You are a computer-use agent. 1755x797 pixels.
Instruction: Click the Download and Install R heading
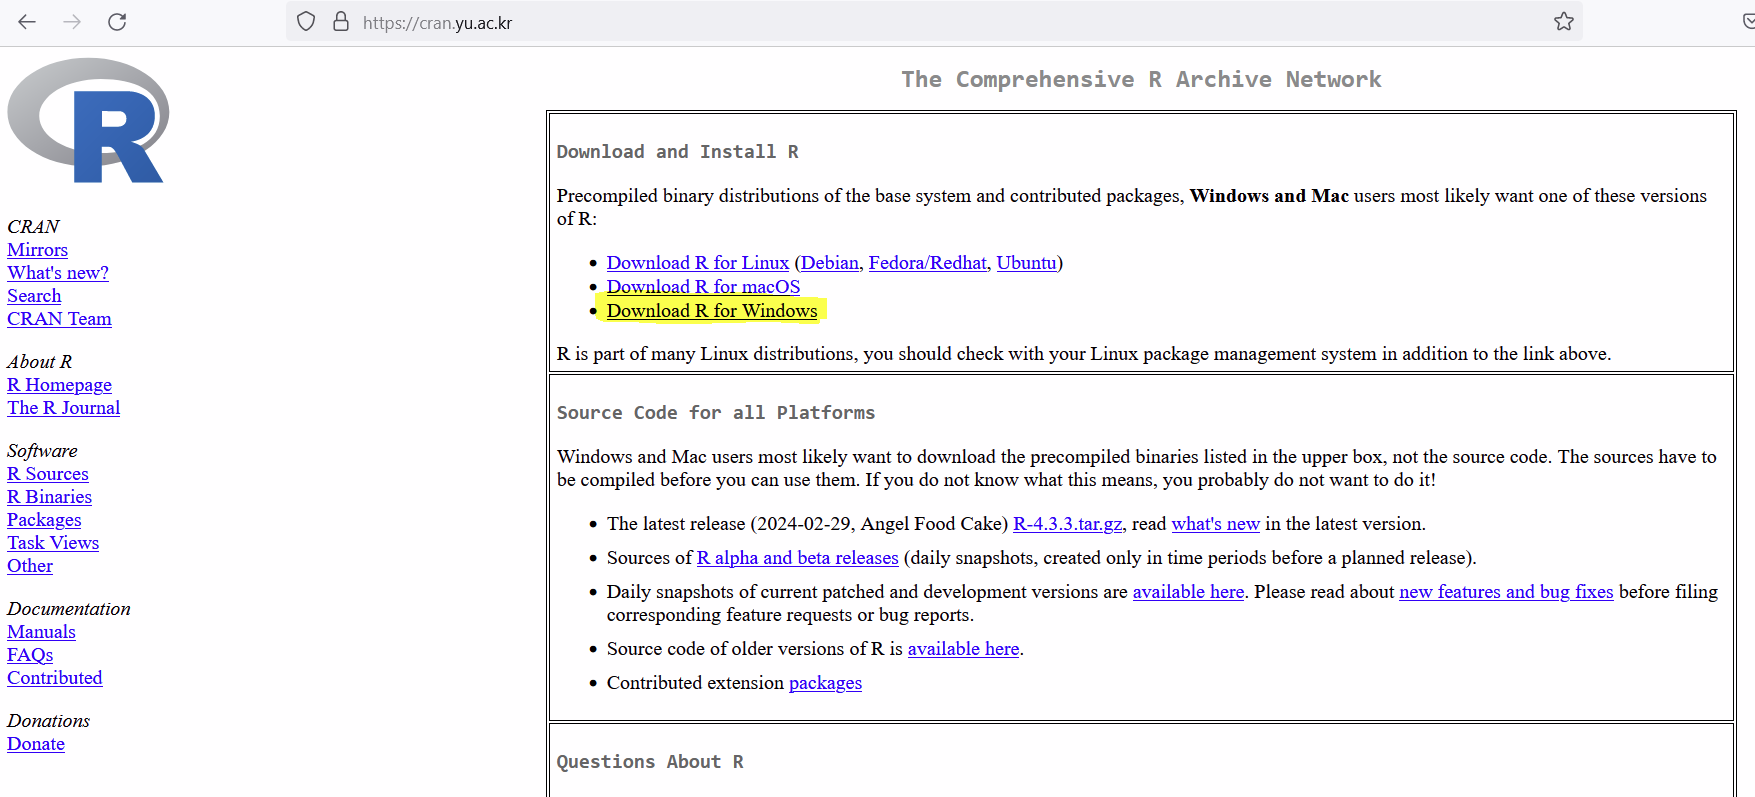tap(677, 152)
